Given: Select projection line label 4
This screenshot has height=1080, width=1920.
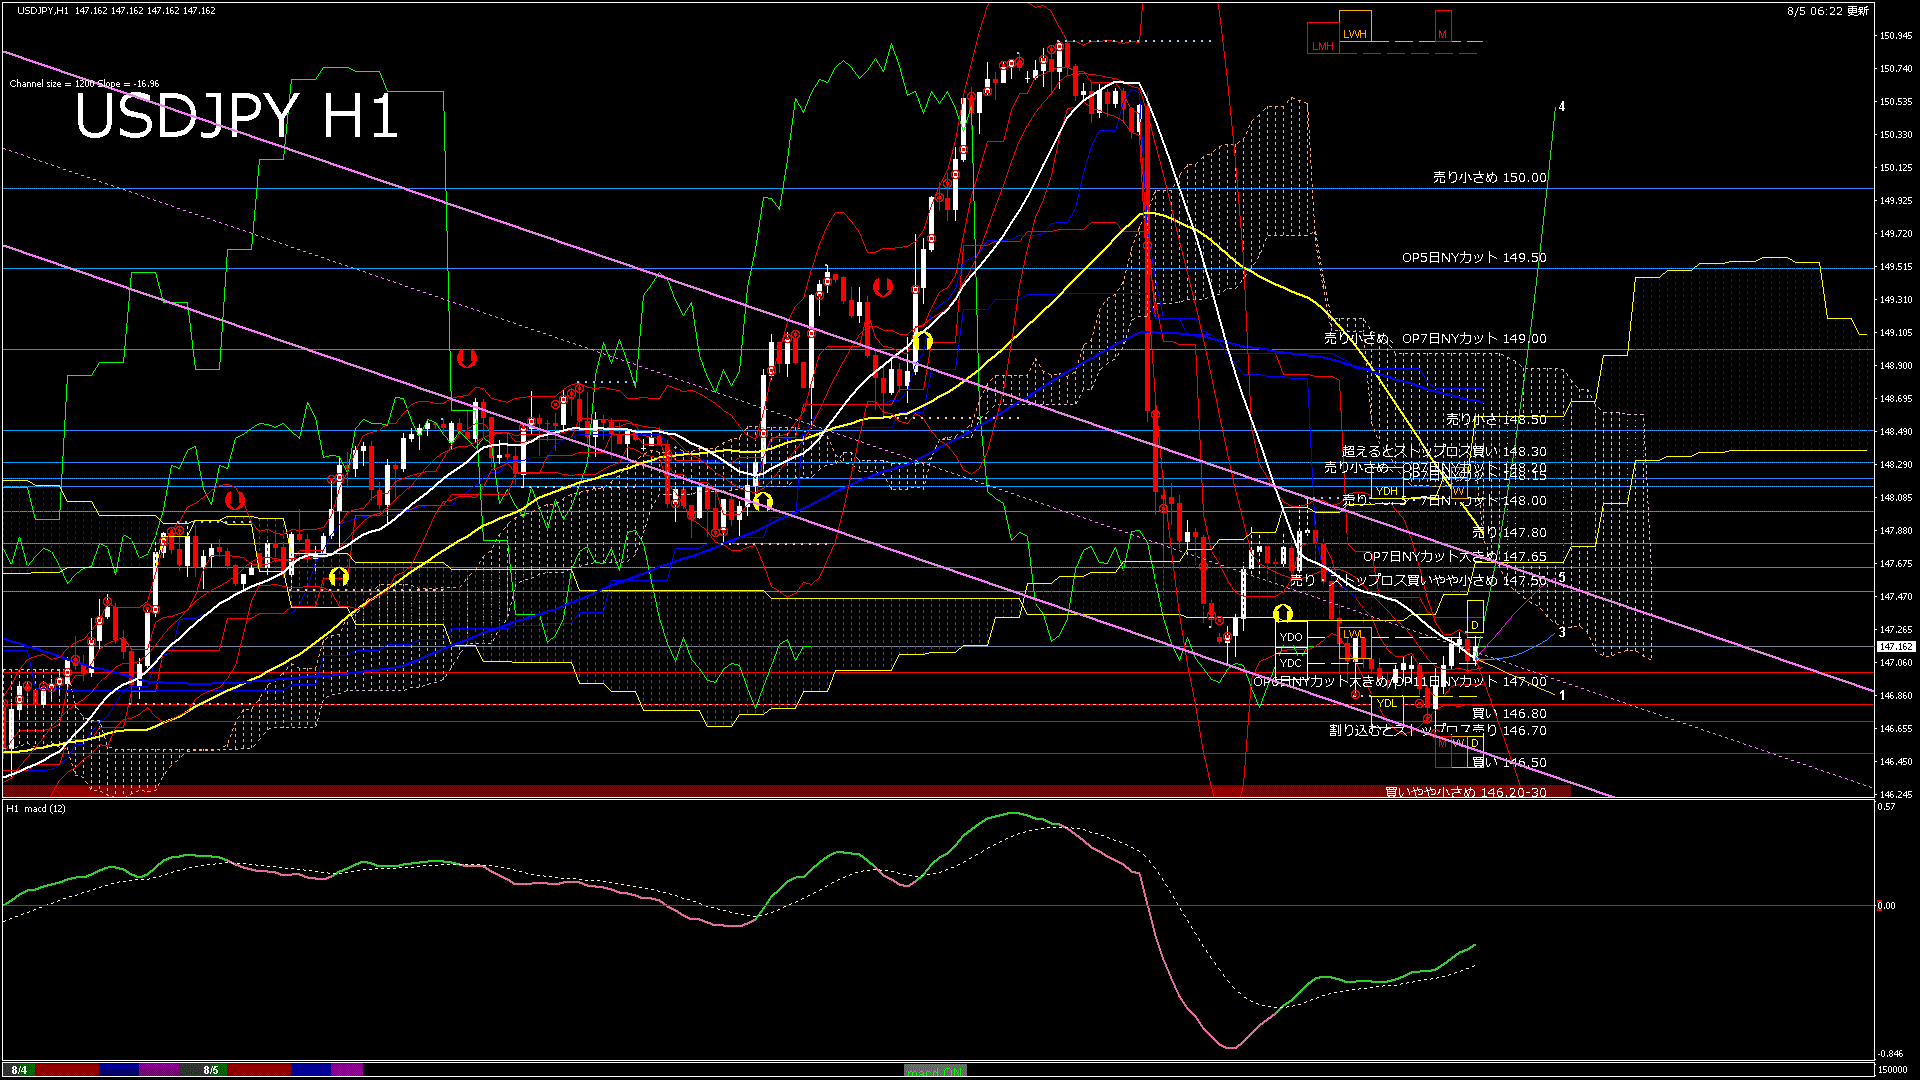Looking at the screenshot, I should (1562, 106).
